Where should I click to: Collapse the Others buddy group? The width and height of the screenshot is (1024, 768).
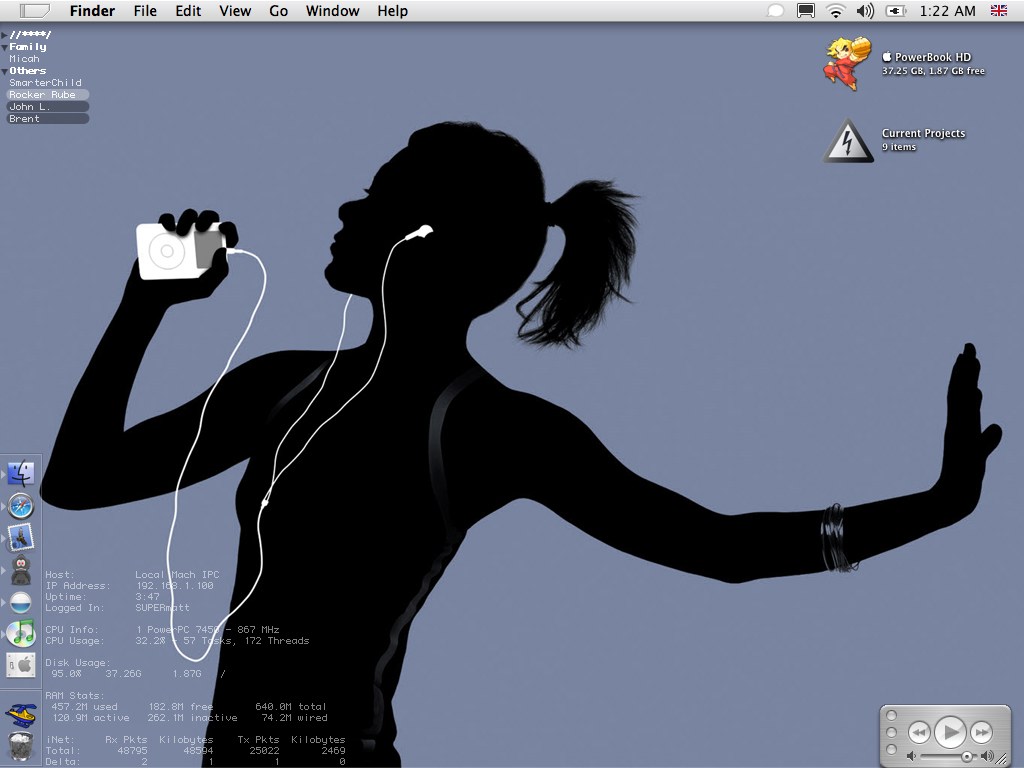pyautogui.click(x=4, y=71)
